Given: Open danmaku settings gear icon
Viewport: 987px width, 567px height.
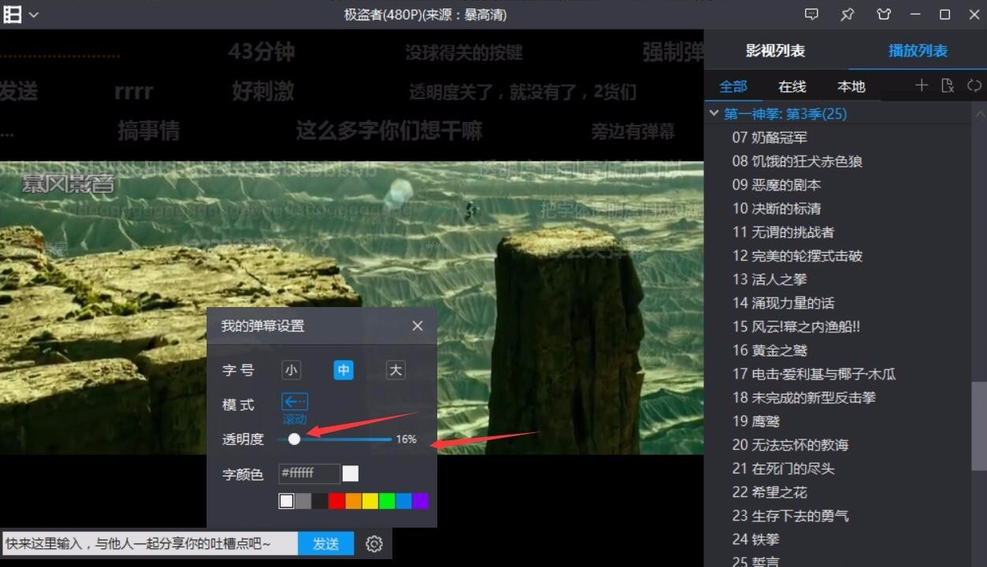Looking at the screenshot, I should (x=374, y=544).
